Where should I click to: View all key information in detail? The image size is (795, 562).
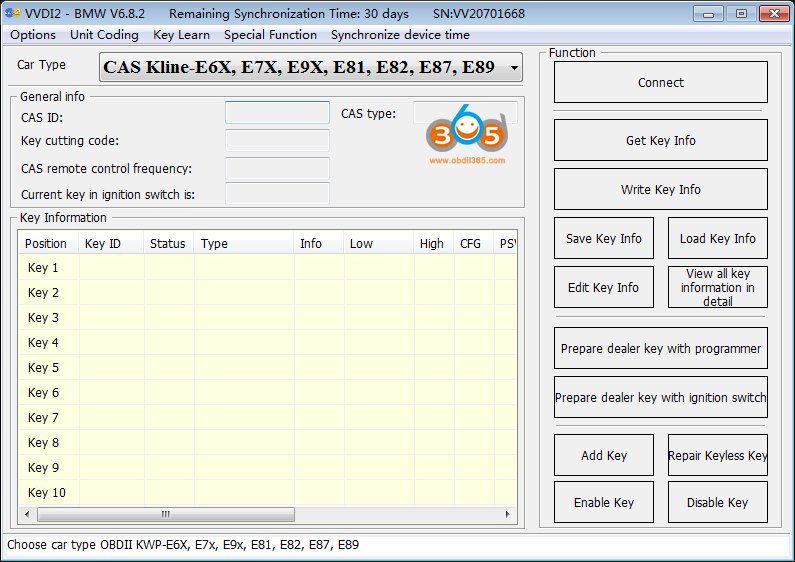click(717, 288)
